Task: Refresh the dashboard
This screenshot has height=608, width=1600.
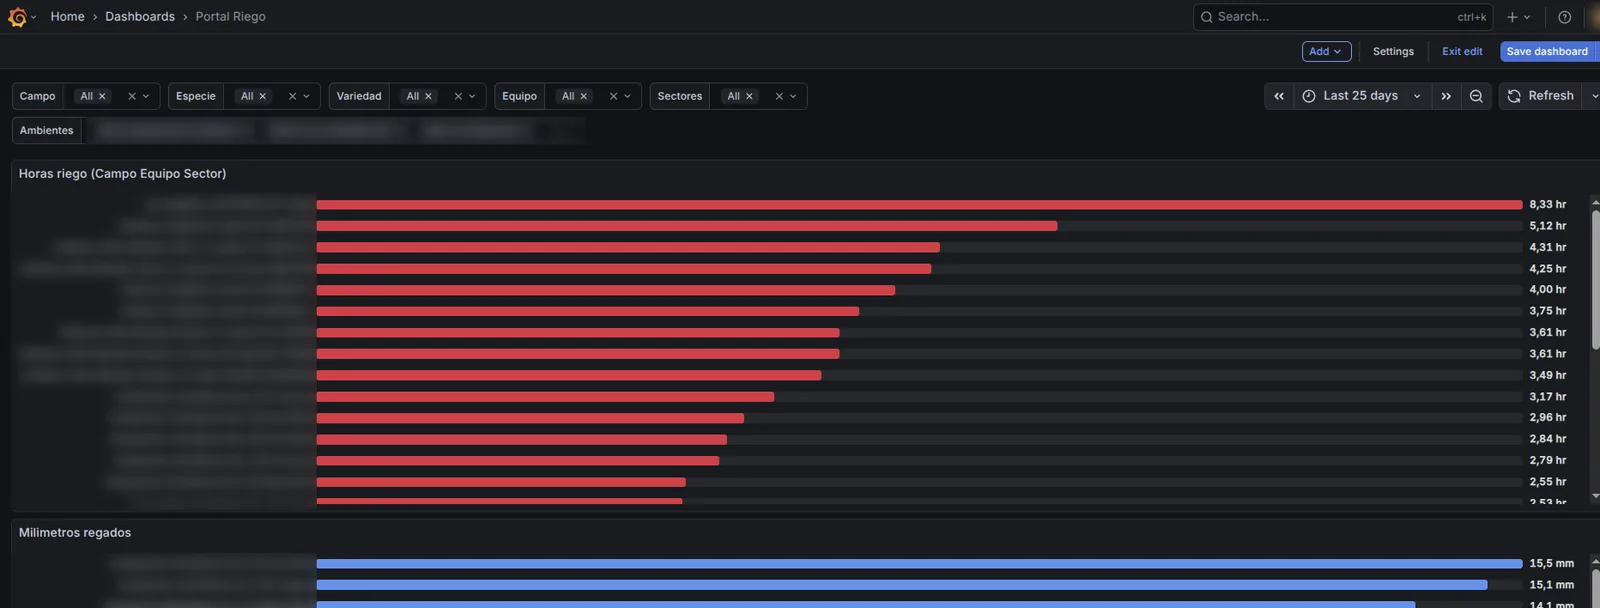Action: pos(1541,96)
